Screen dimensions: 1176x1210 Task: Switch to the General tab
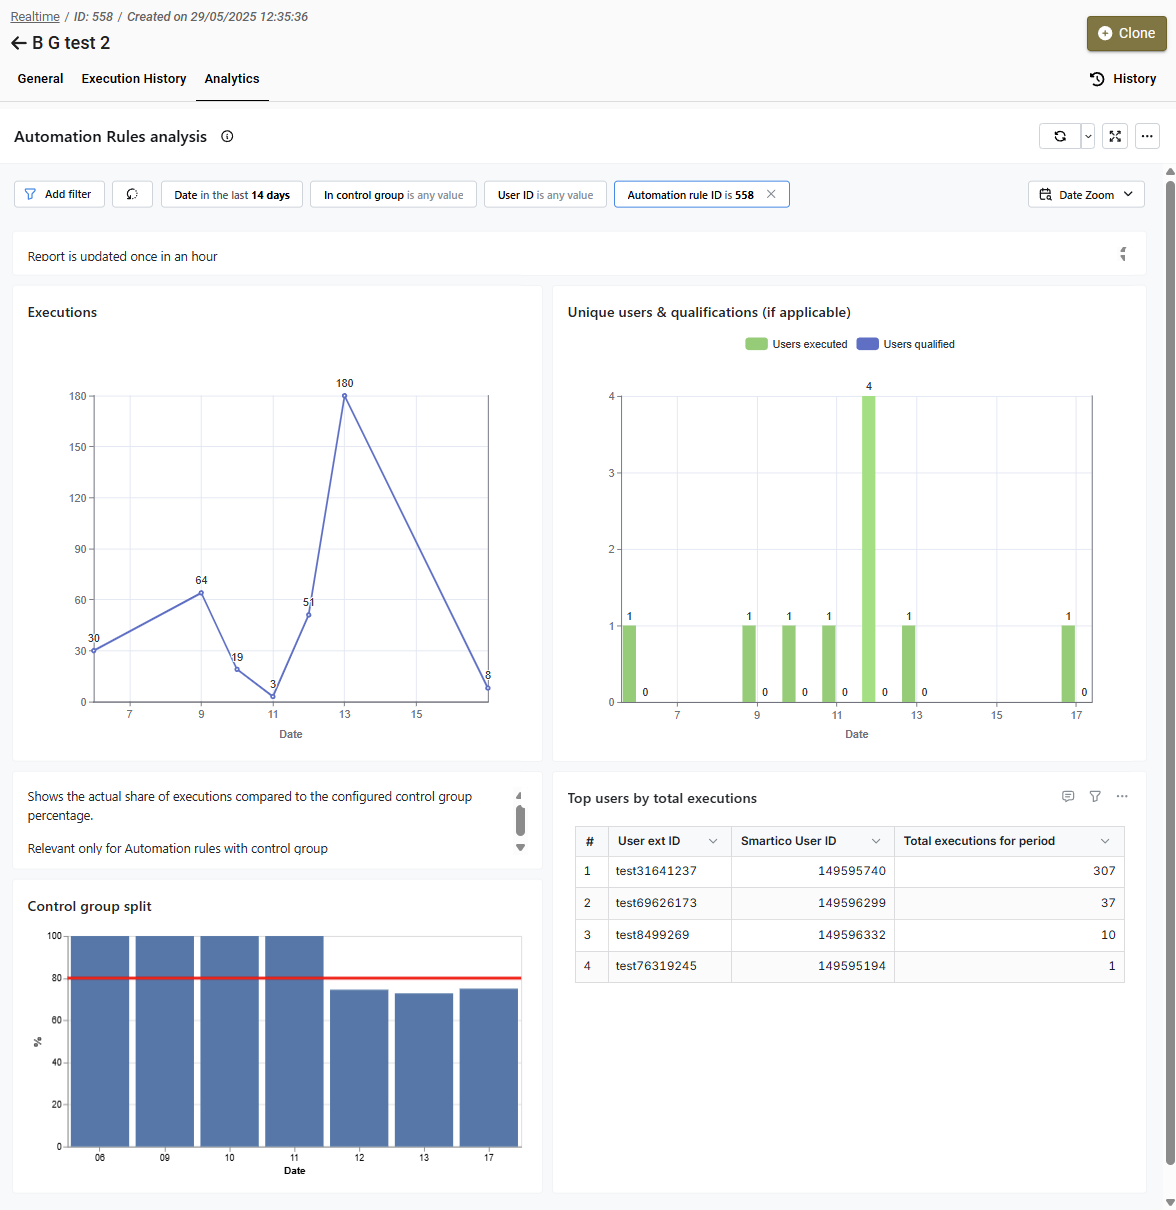point(40,79)
